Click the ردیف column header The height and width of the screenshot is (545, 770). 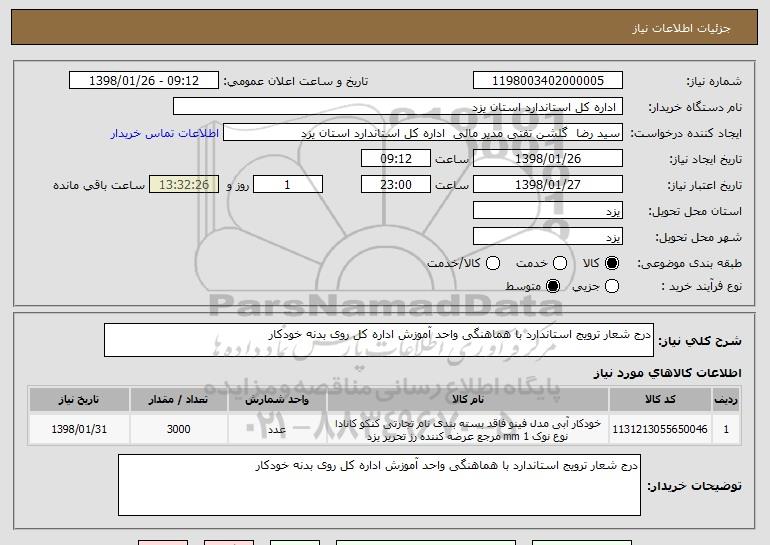[726, 400]
